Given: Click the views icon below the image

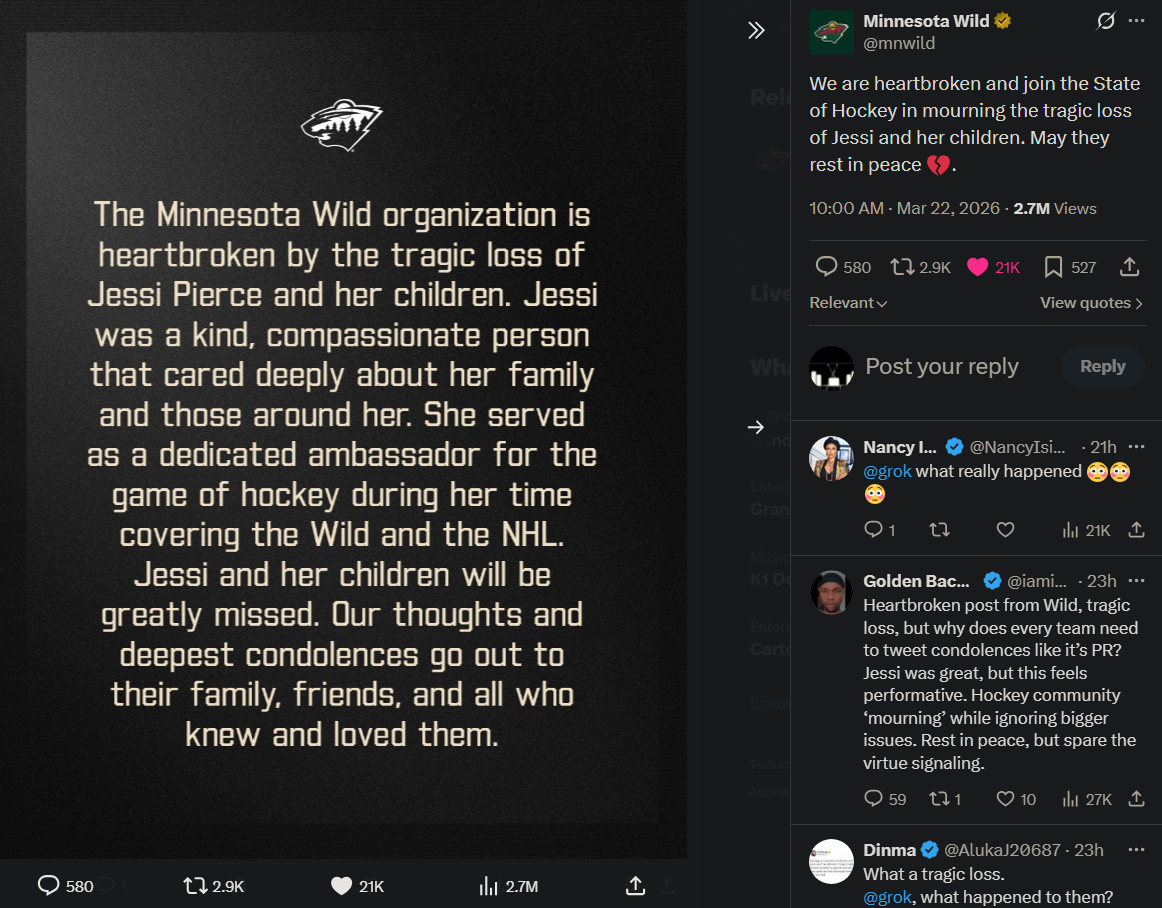Looking at the screenshot, I should (490, 886).
